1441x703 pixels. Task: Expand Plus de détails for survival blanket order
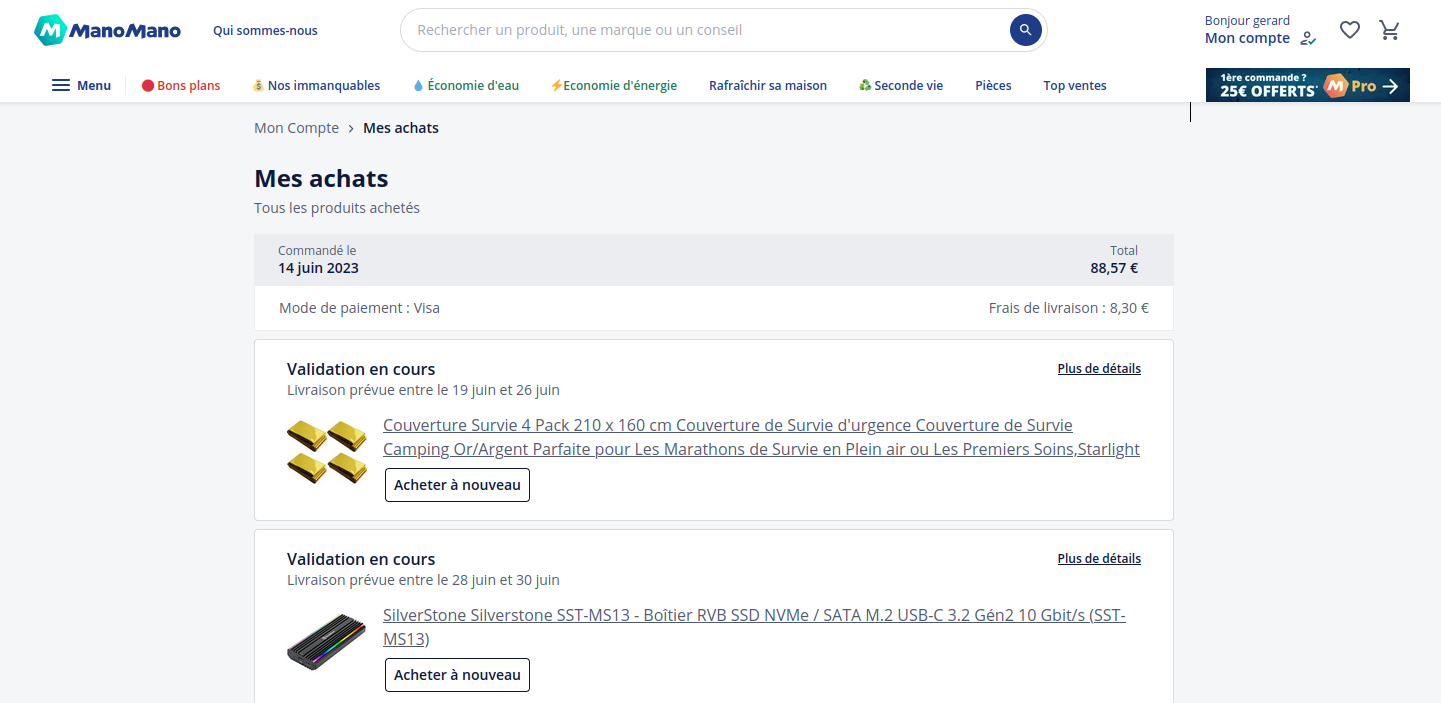pyautogui.click(x=1098, y=369)
